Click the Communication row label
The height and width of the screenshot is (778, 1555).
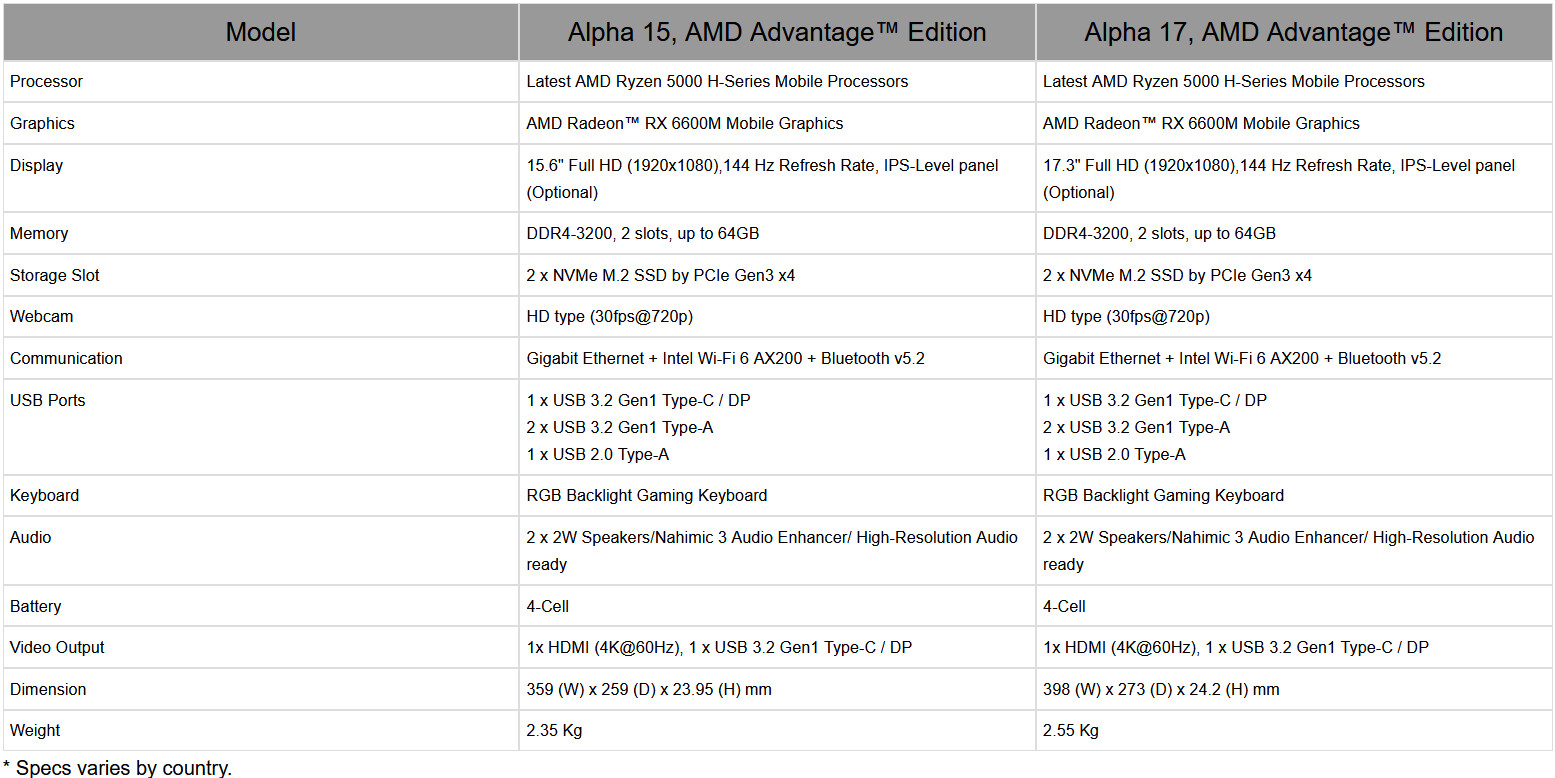tap(66, 358)
